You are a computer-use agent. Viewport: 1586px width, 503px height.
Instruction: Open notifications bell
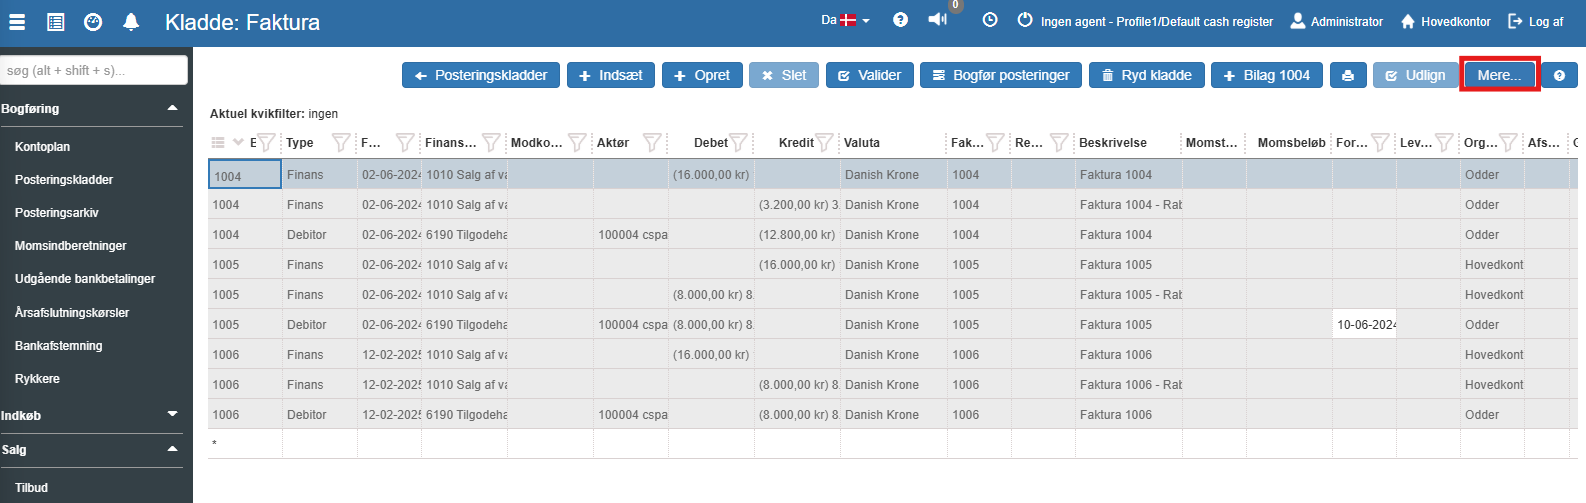tap(131, 21)
